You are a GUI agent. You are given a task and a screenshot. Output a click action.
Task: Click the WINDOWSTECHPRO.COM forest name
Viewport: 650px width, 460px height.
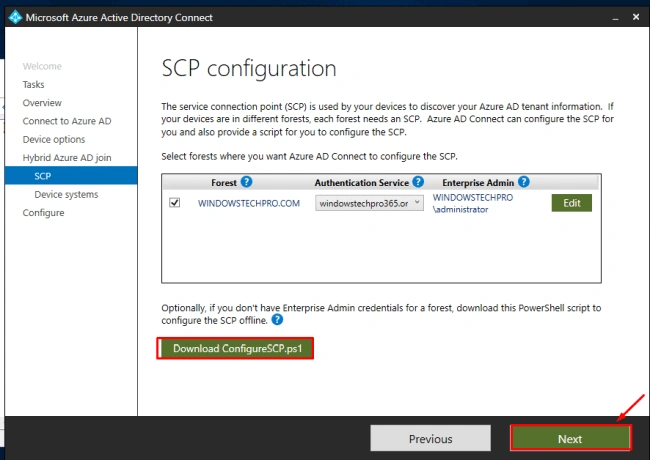[x=249, y=203]
